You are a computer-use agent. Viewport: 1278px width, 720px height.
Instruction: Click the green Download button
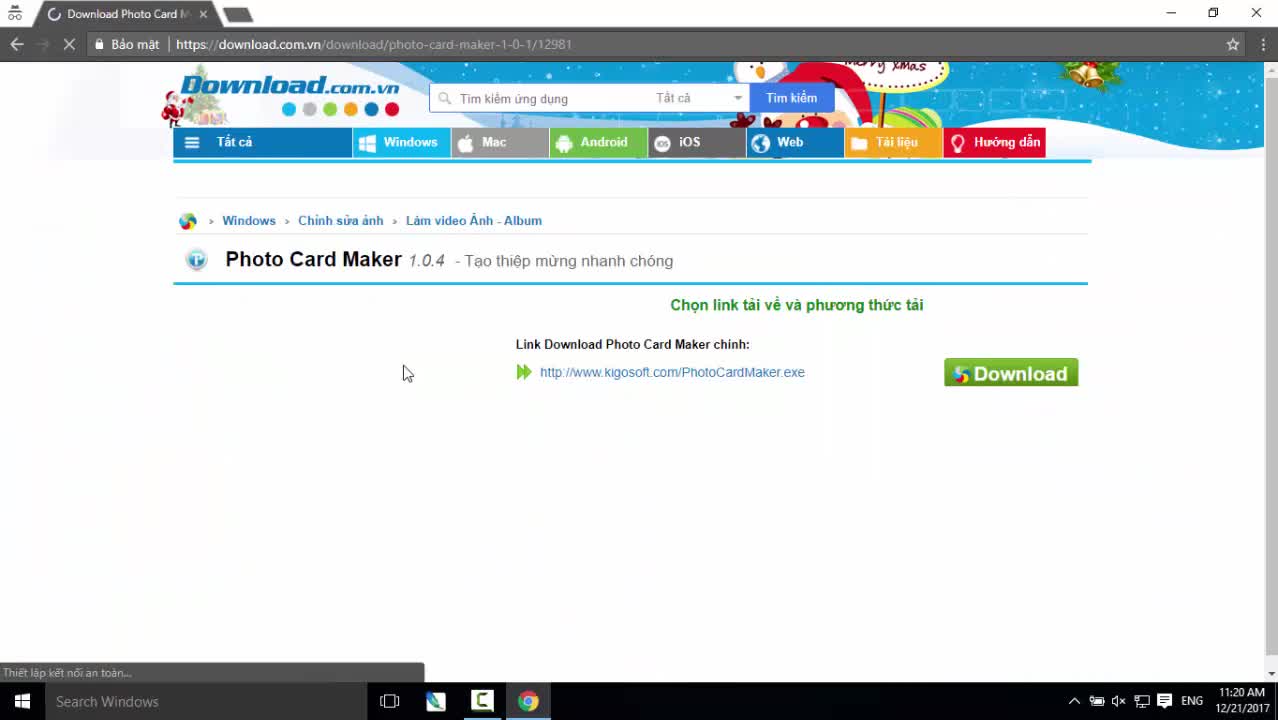(x=1011, y=373)
